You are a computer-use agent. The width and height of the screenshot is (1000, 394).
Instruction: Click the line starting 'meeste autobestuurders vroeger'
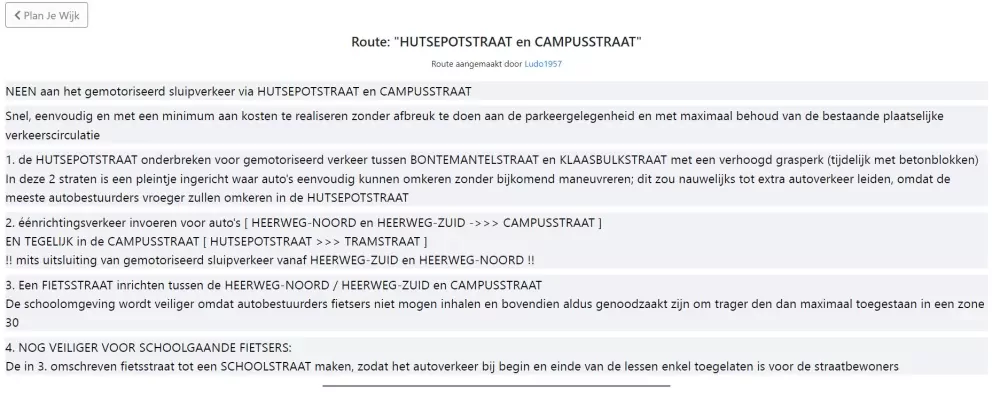click(x=207, y=198)
